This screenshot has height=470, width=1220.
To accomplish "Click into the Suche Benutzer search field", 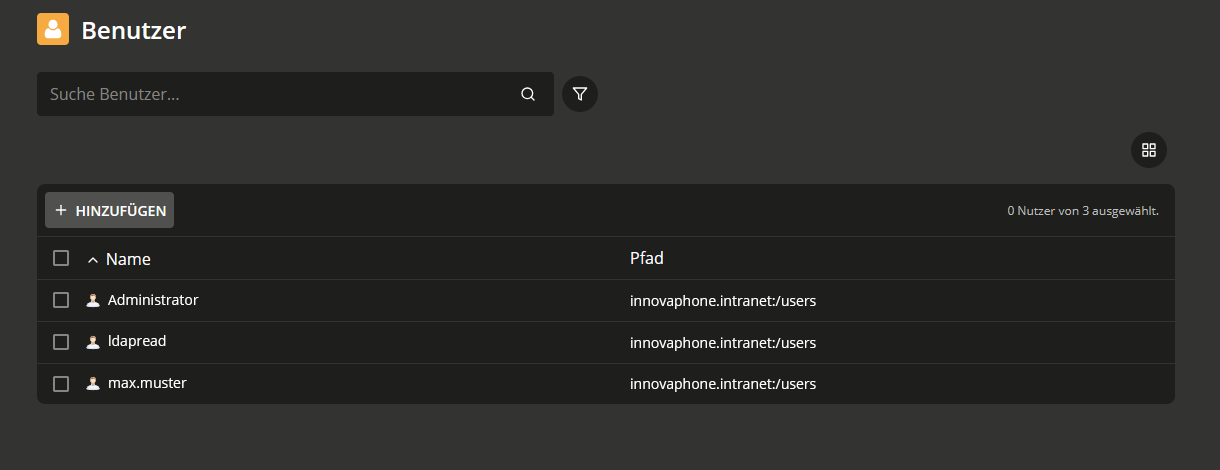I will pos(270,94).
